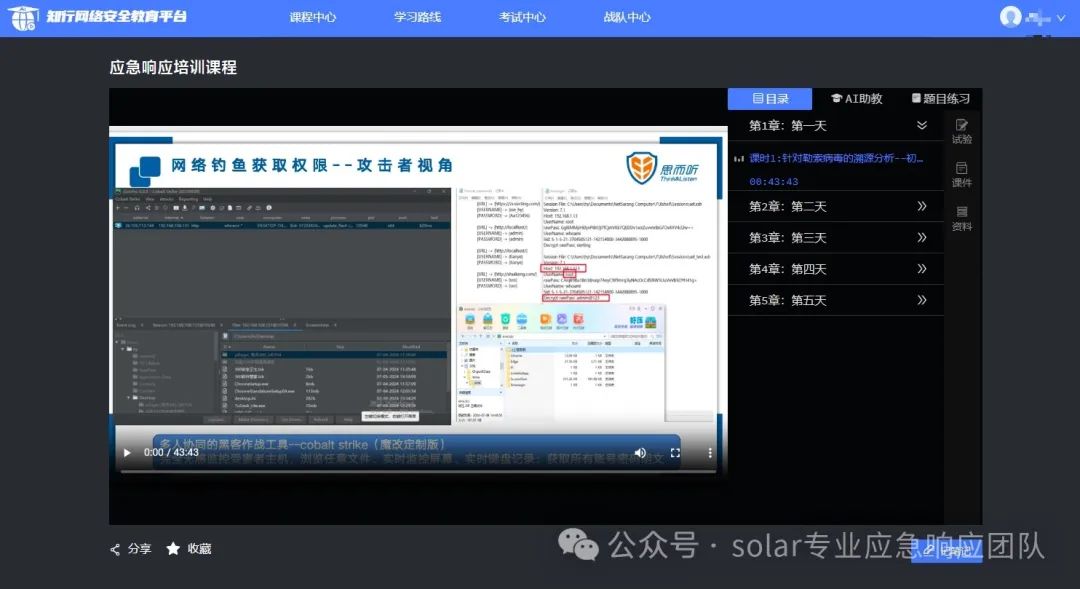
Task: Click the 写笔记 notes button
Action: (x=947, y=551)
